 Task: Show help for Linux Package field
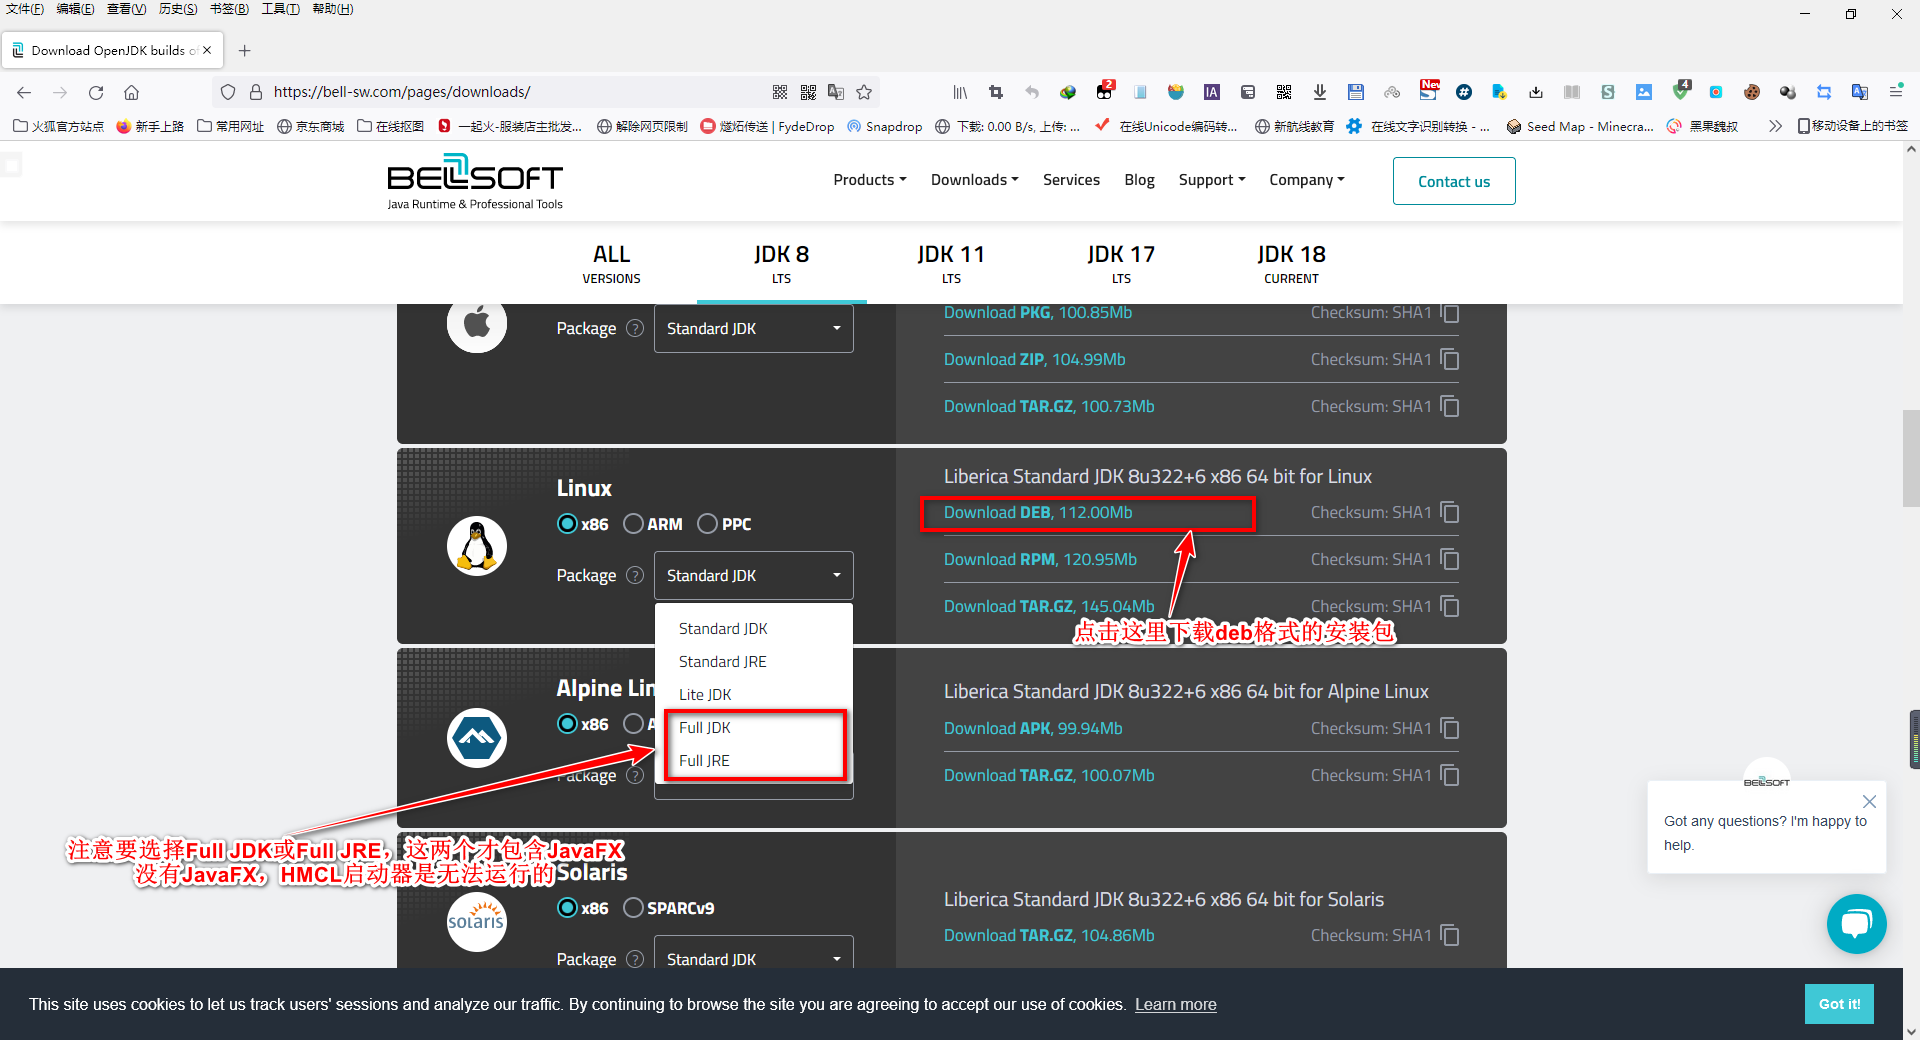pos(635,575)
